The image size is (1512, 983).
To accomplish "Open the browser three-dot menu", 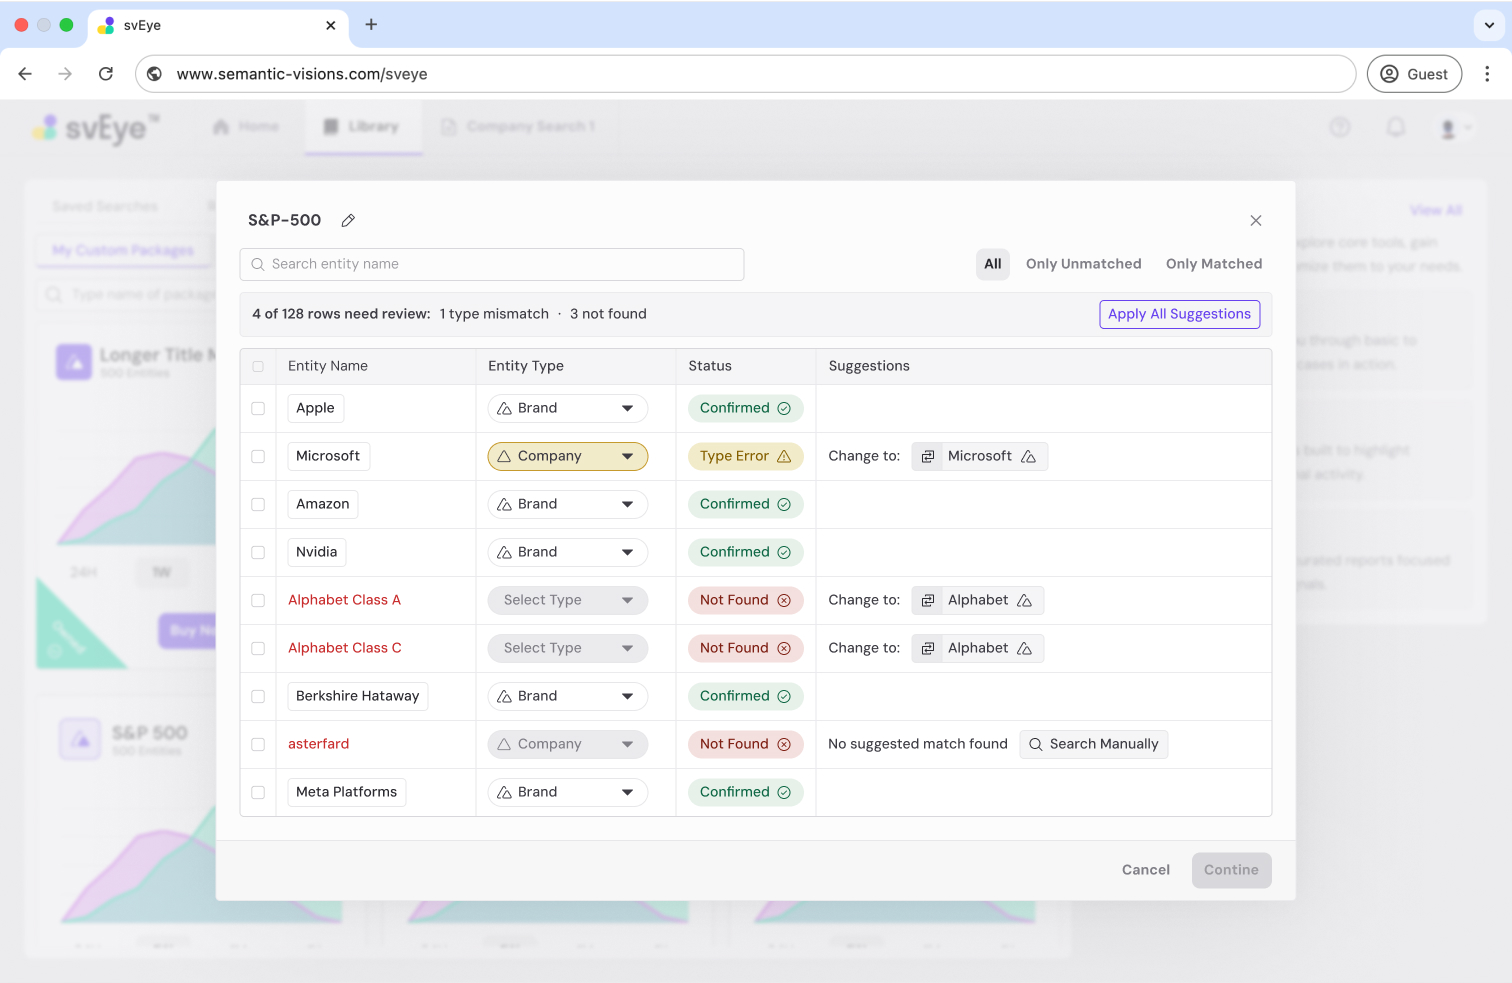I will pos(1487,74).
